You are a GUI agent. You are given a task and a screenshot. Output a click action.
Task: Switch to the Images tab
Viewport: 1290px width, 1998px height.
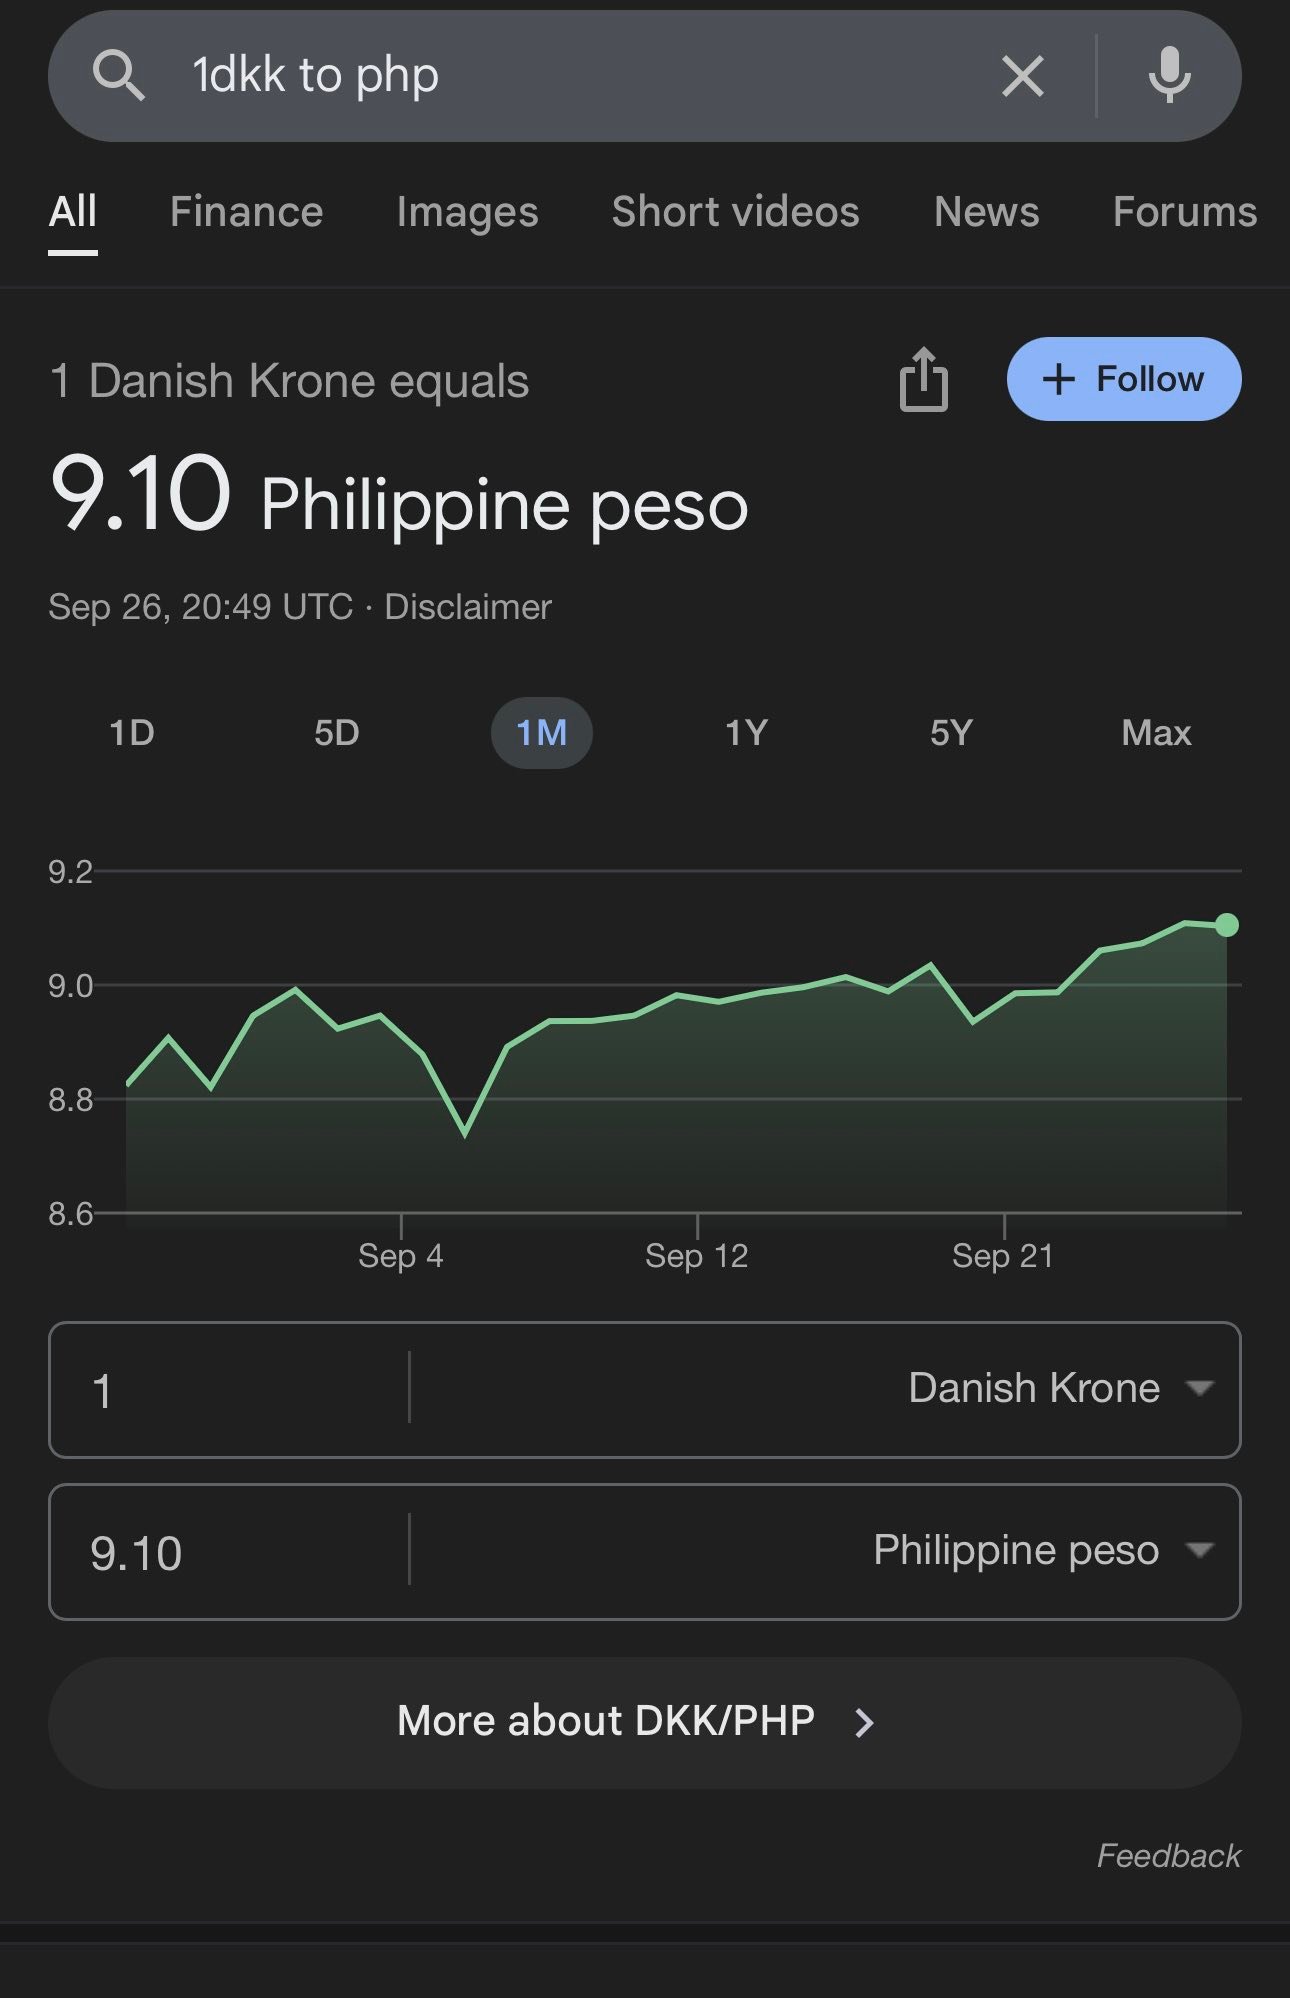467,212
